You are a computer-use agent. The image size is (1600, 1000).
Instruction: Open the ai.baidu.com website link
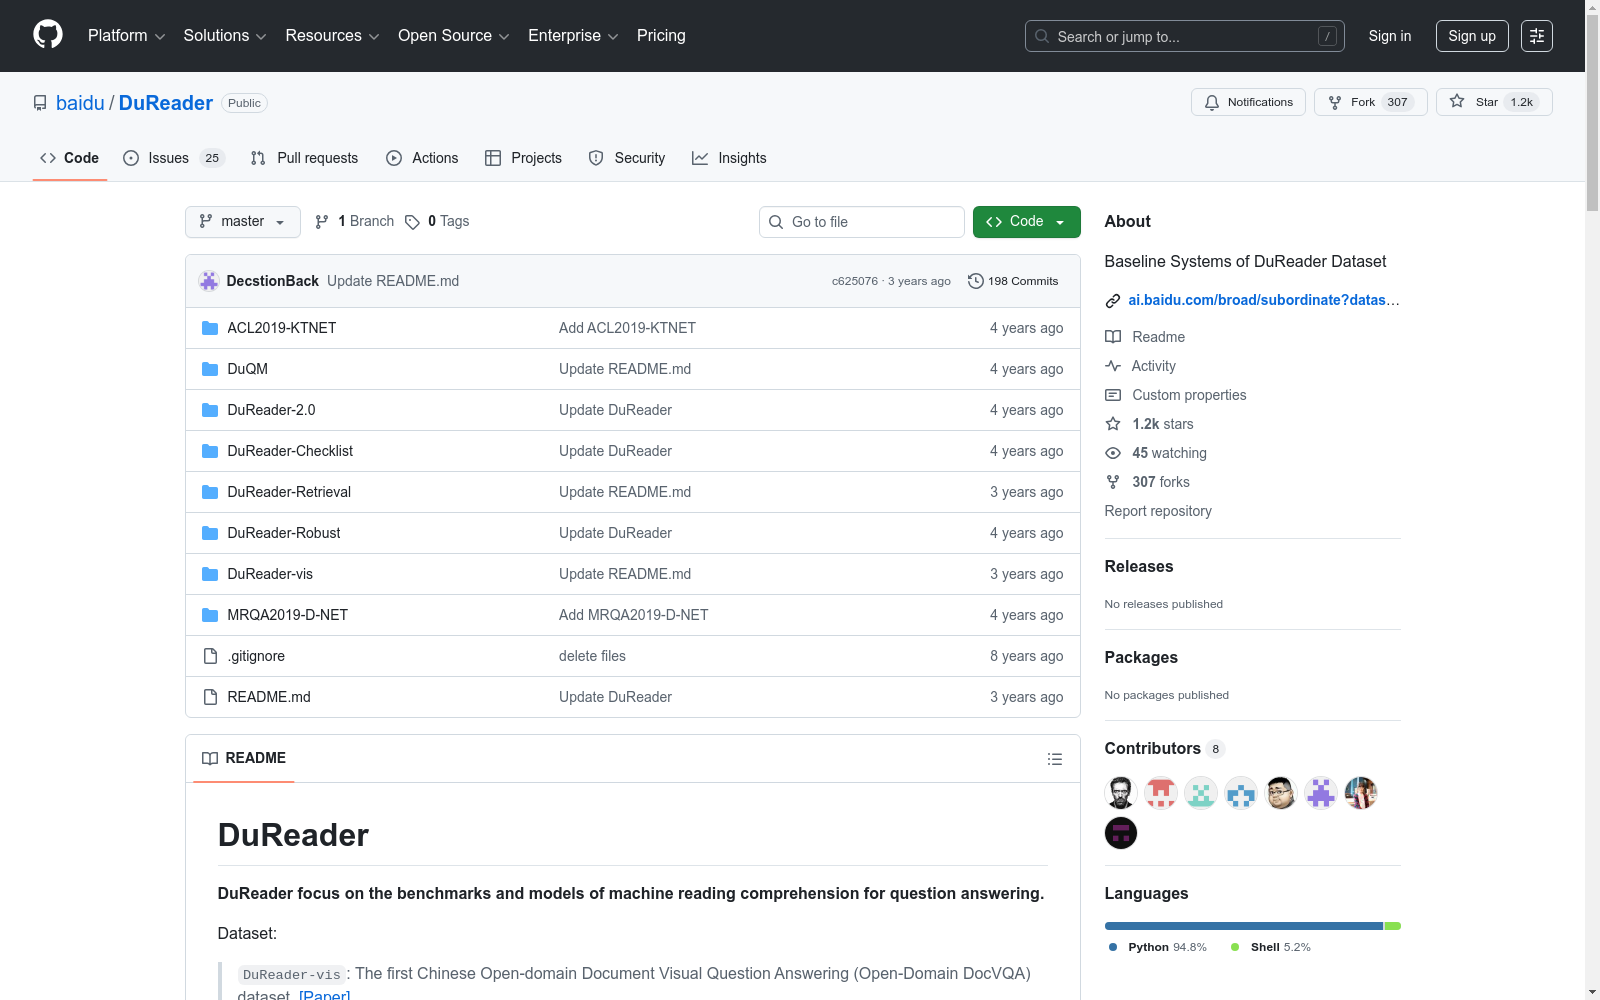point(1264,300)
